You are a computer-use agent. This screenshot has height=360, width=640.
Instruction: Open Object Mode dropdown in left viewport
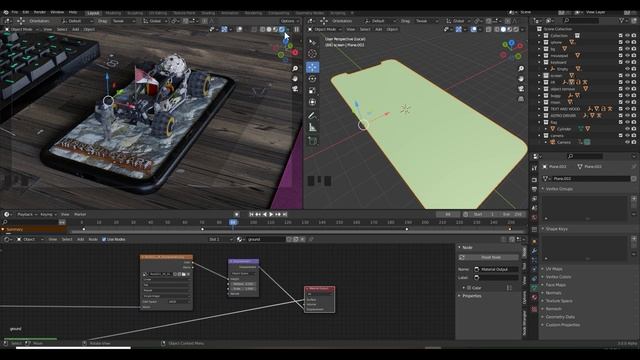[x=22, y=29]
